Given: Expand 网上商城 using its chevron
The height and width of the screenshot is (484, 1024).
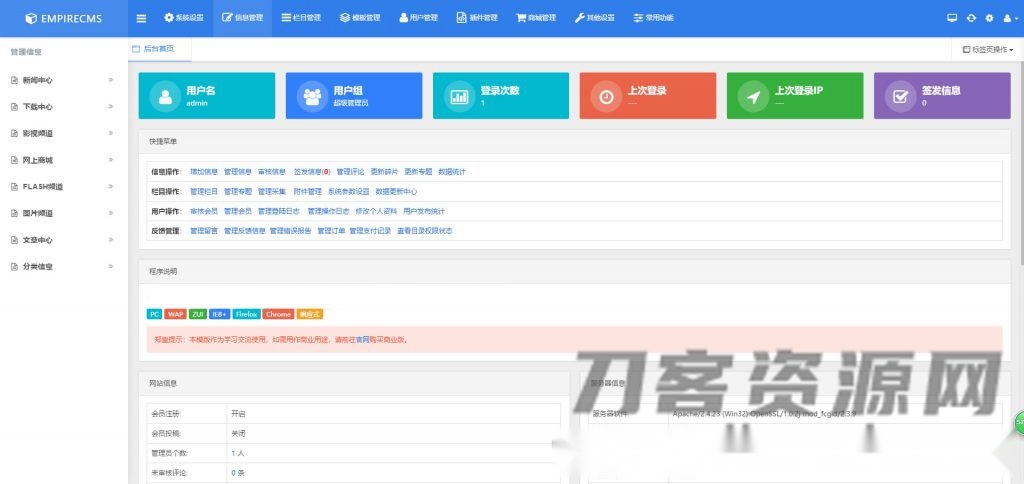Looking at the screenshot, I should (x=111, y=160).
